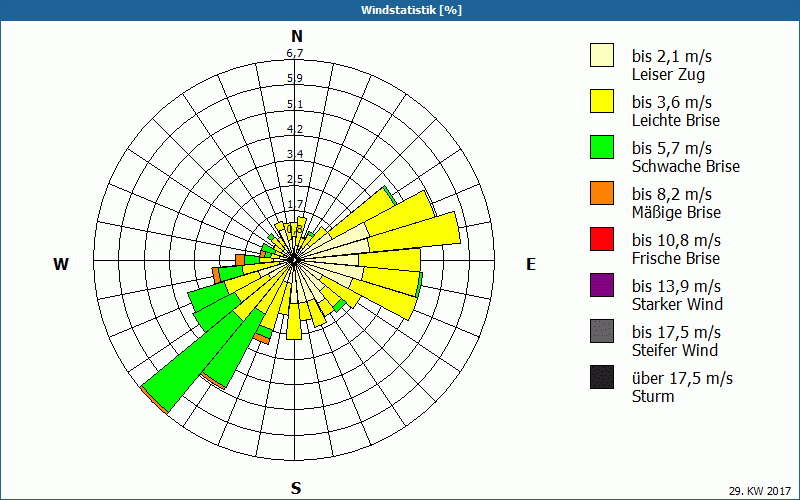800x500 pixels.
Task: Select the 'W' compass label
Action: 61,265
